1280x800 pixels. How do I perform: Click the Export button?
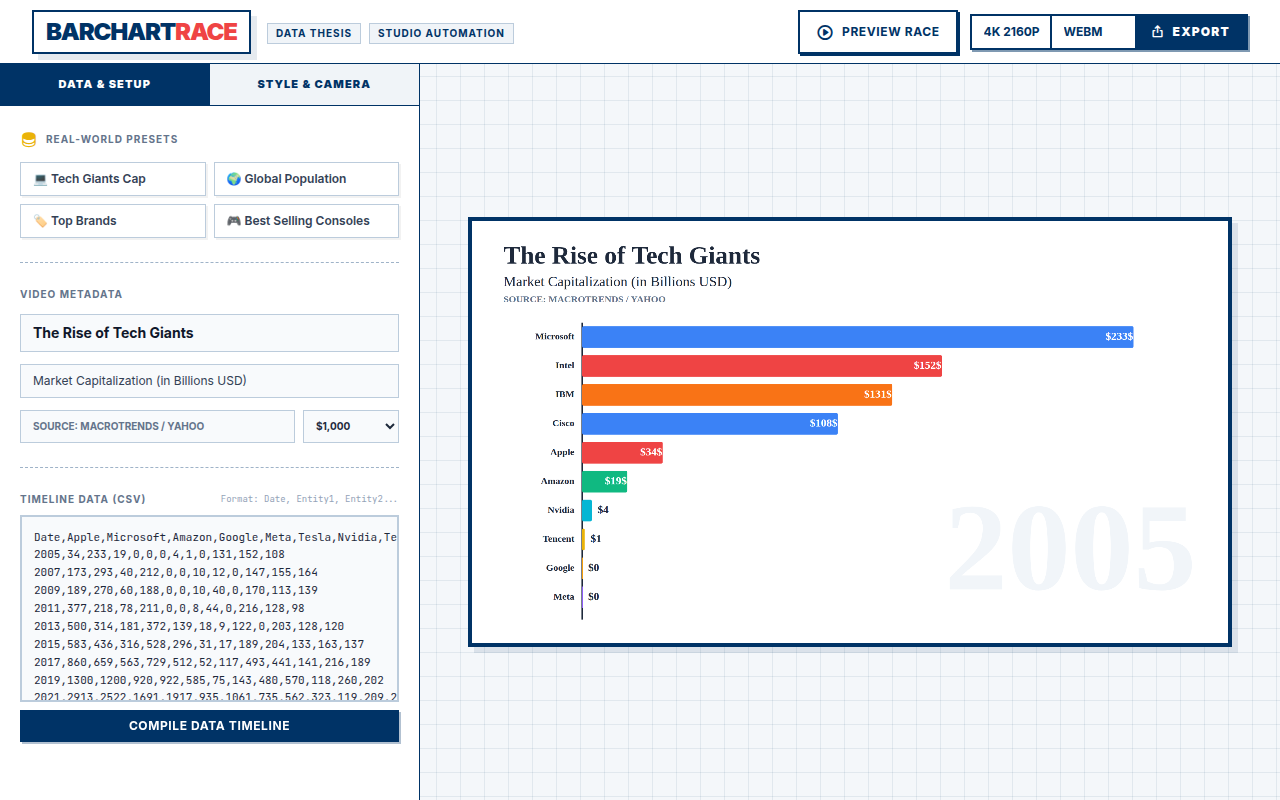point(1191,32)
